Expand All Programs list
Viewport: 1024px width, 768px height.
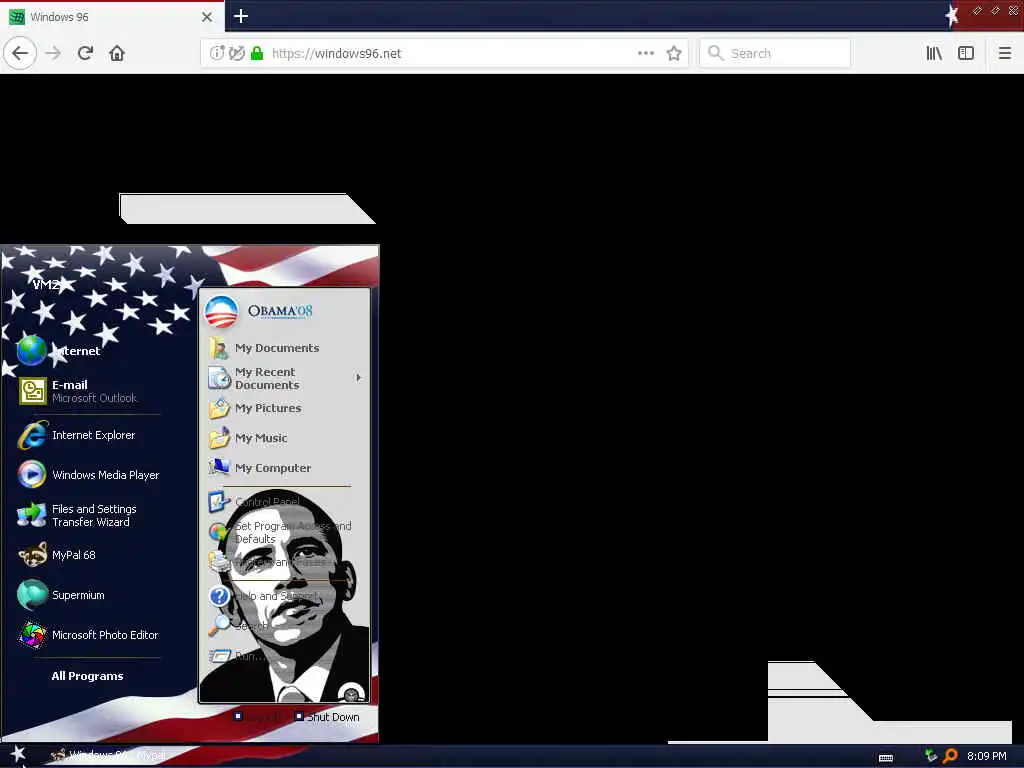pos(88,676)
